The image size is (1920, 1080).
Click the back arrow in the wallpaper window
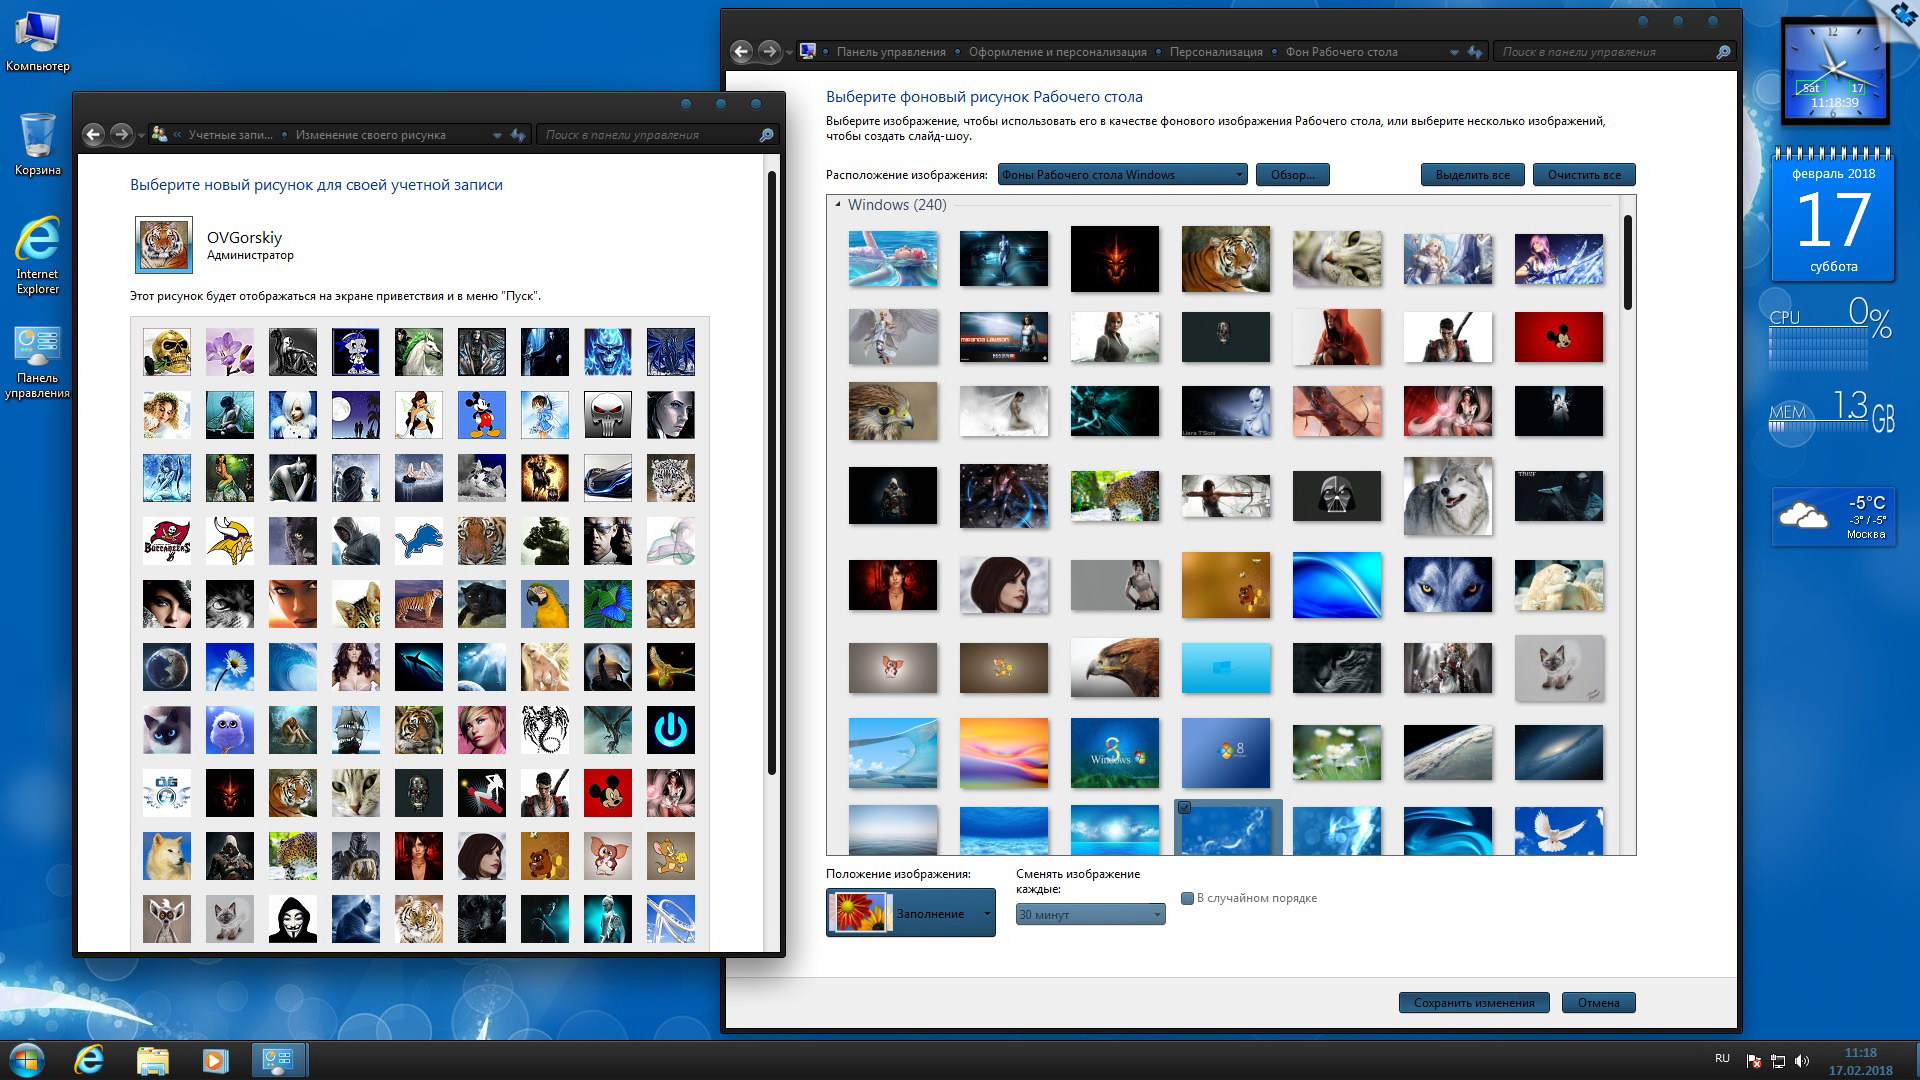(x=741, y=51)
